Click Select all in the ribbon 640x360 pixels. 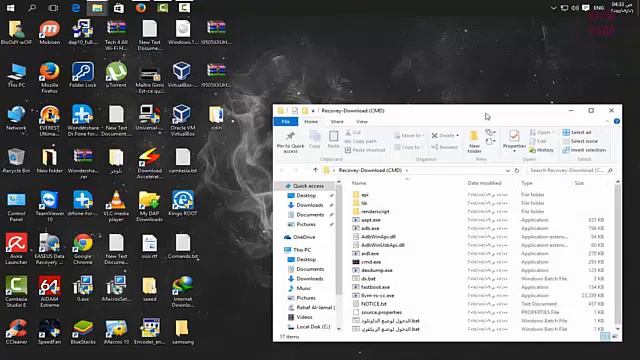(577, 133)
